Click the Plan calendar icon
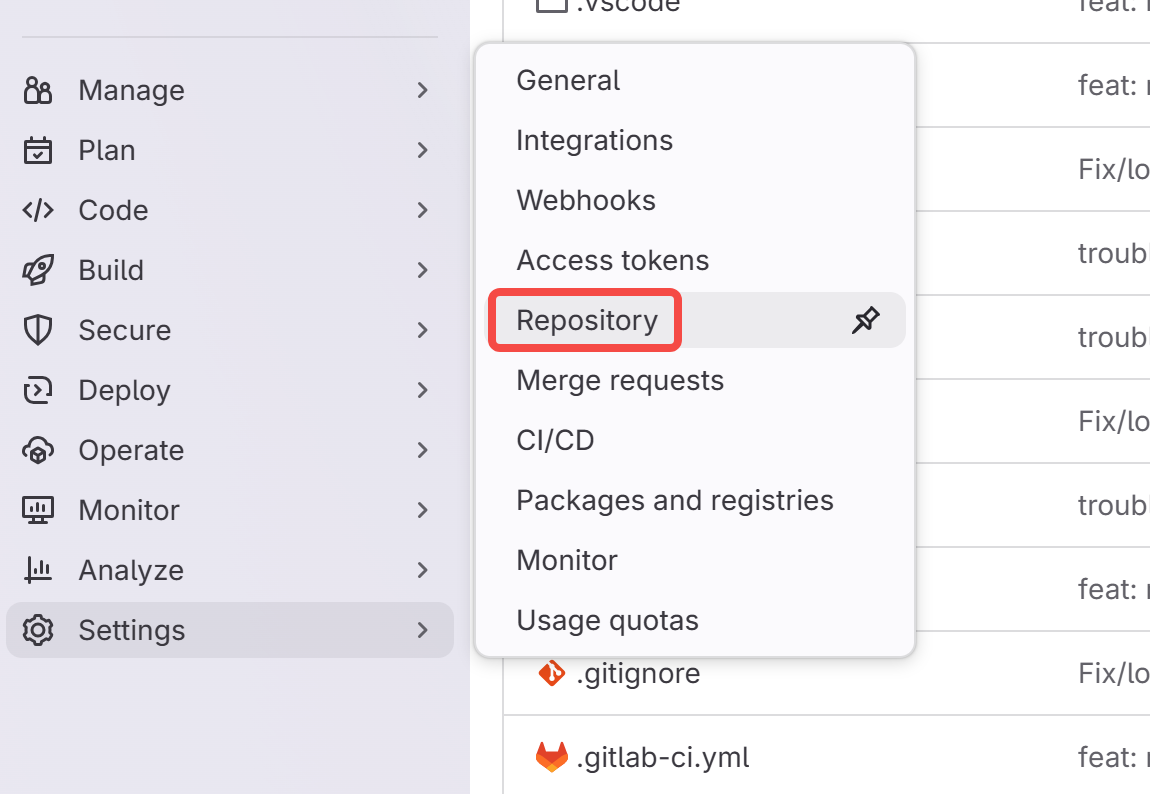The width and height of the screenshot is (1150, 794). pyautogui.click(x=37, y=150)
